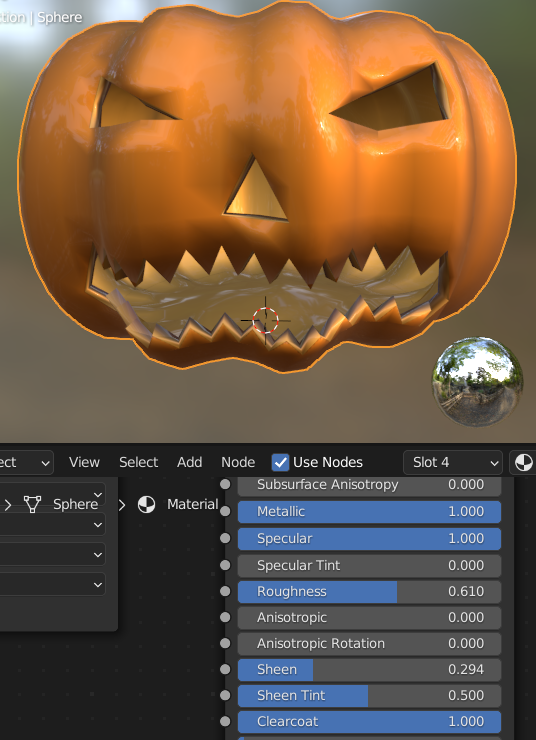Image resolution: width=536 pixels, height=740 pixels.
Task: Click the HDRI preview sphere in viewport
Action: click(477, 381)
